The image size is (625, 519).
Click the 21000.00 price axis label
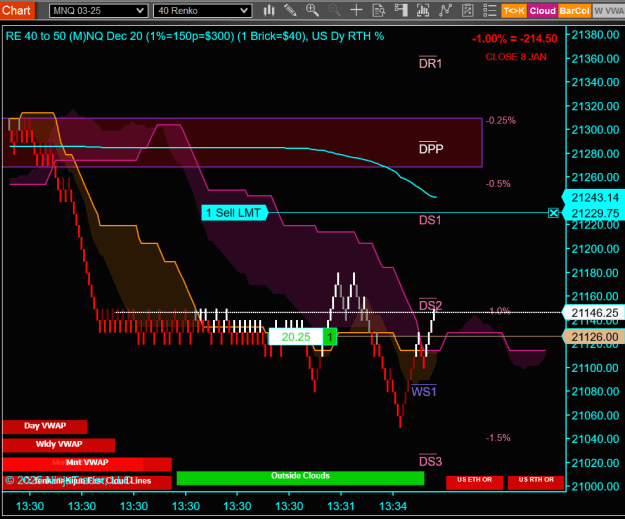[595, 487]
